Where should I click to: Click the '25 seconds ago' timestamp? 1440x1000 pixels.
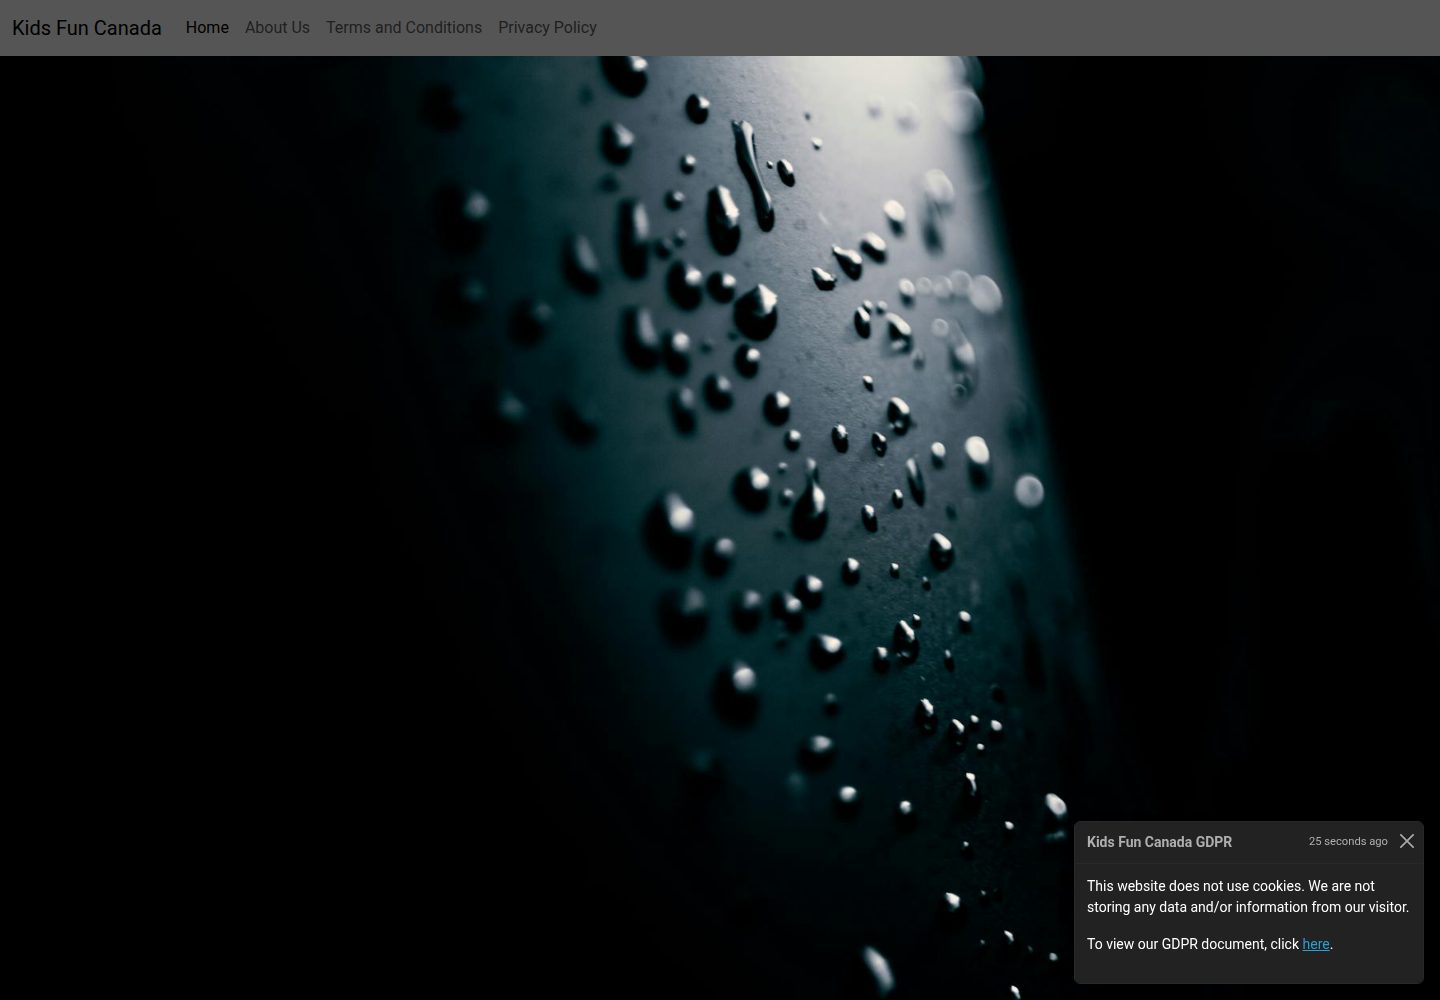point(1348,841)
